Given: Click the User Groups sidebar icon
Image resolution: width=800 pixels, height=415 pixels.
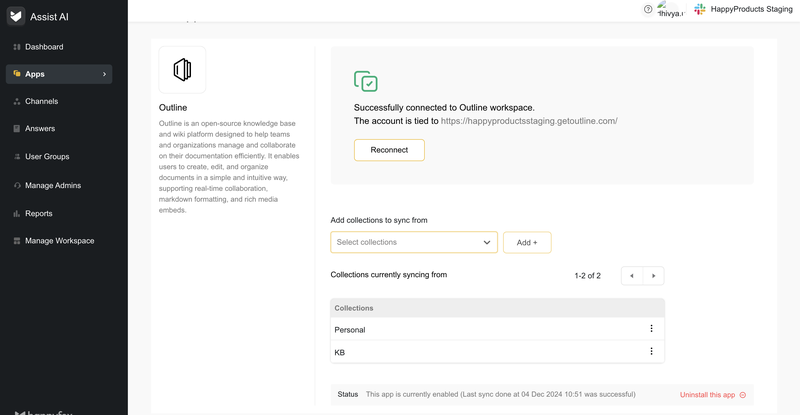Looking at the screenshot, I should (17, 157).
